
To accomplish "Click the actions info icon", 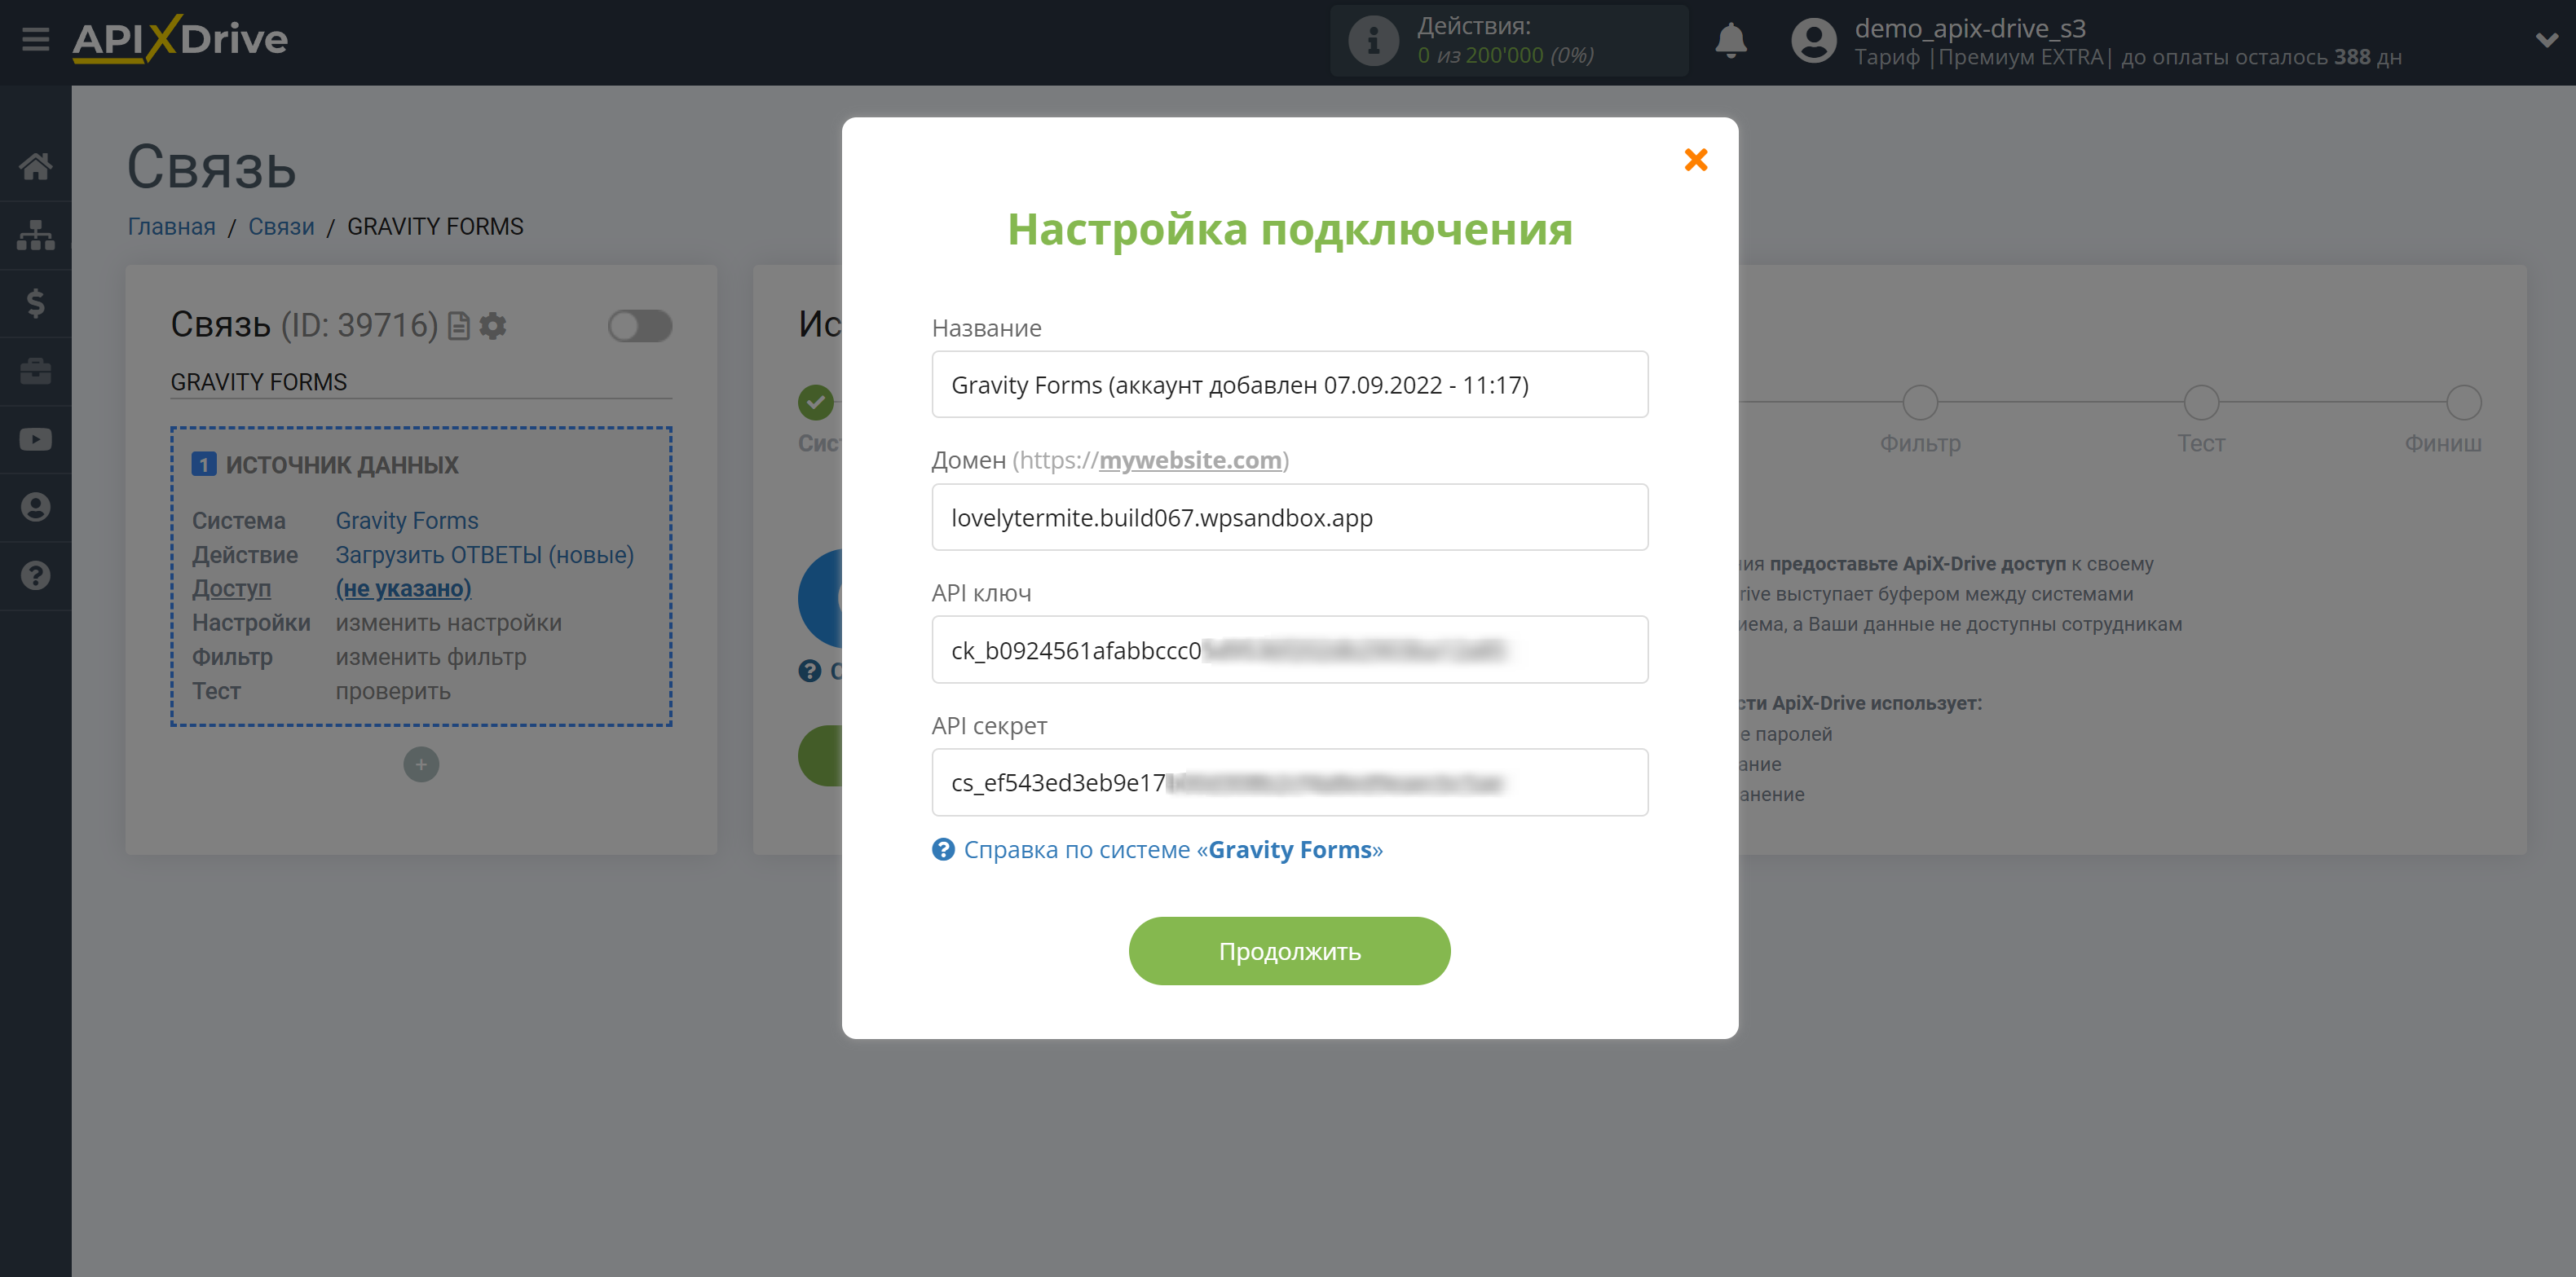I will click(x=1373, y=41).
